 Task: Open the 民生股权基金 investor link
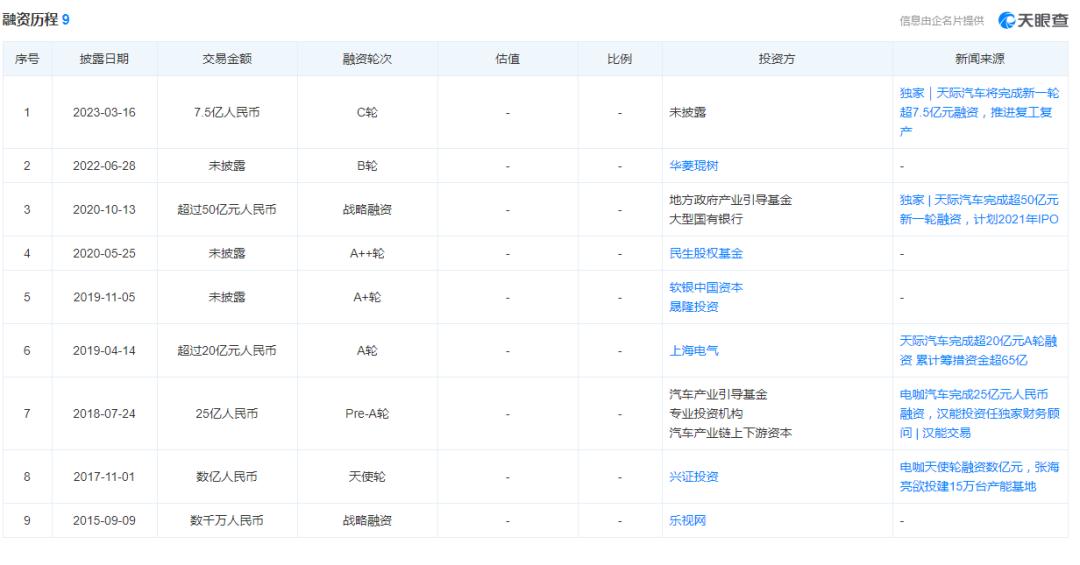tap(706, 254)
